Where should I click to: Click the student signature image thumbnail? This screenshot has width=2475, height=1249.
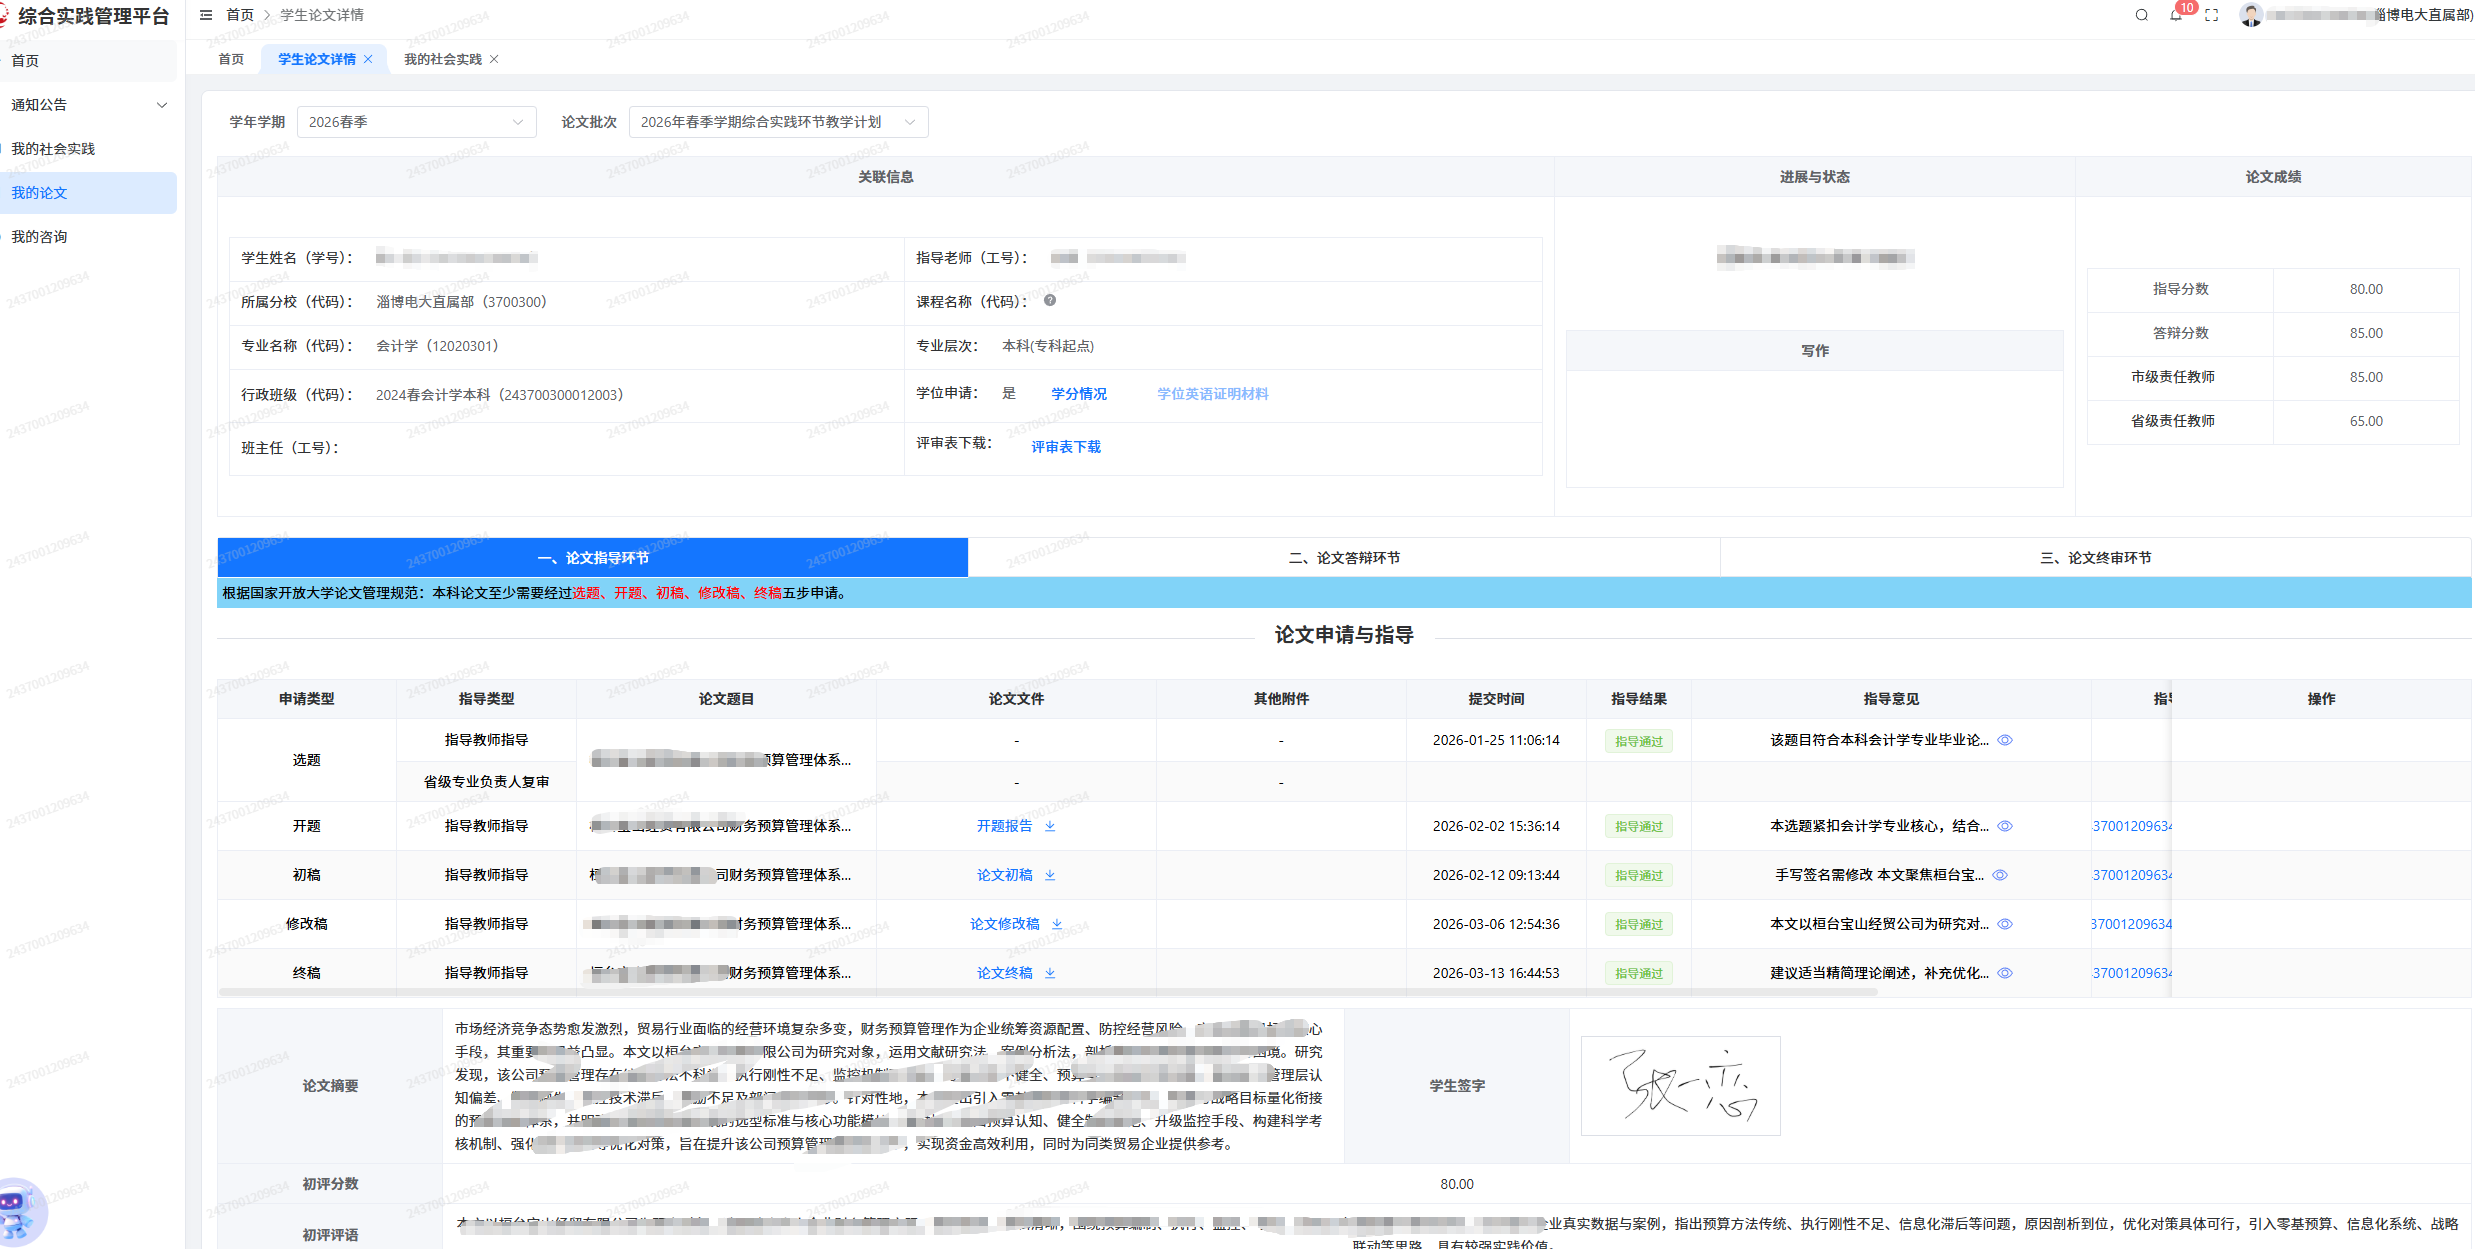click(x=1680, y=1086)
